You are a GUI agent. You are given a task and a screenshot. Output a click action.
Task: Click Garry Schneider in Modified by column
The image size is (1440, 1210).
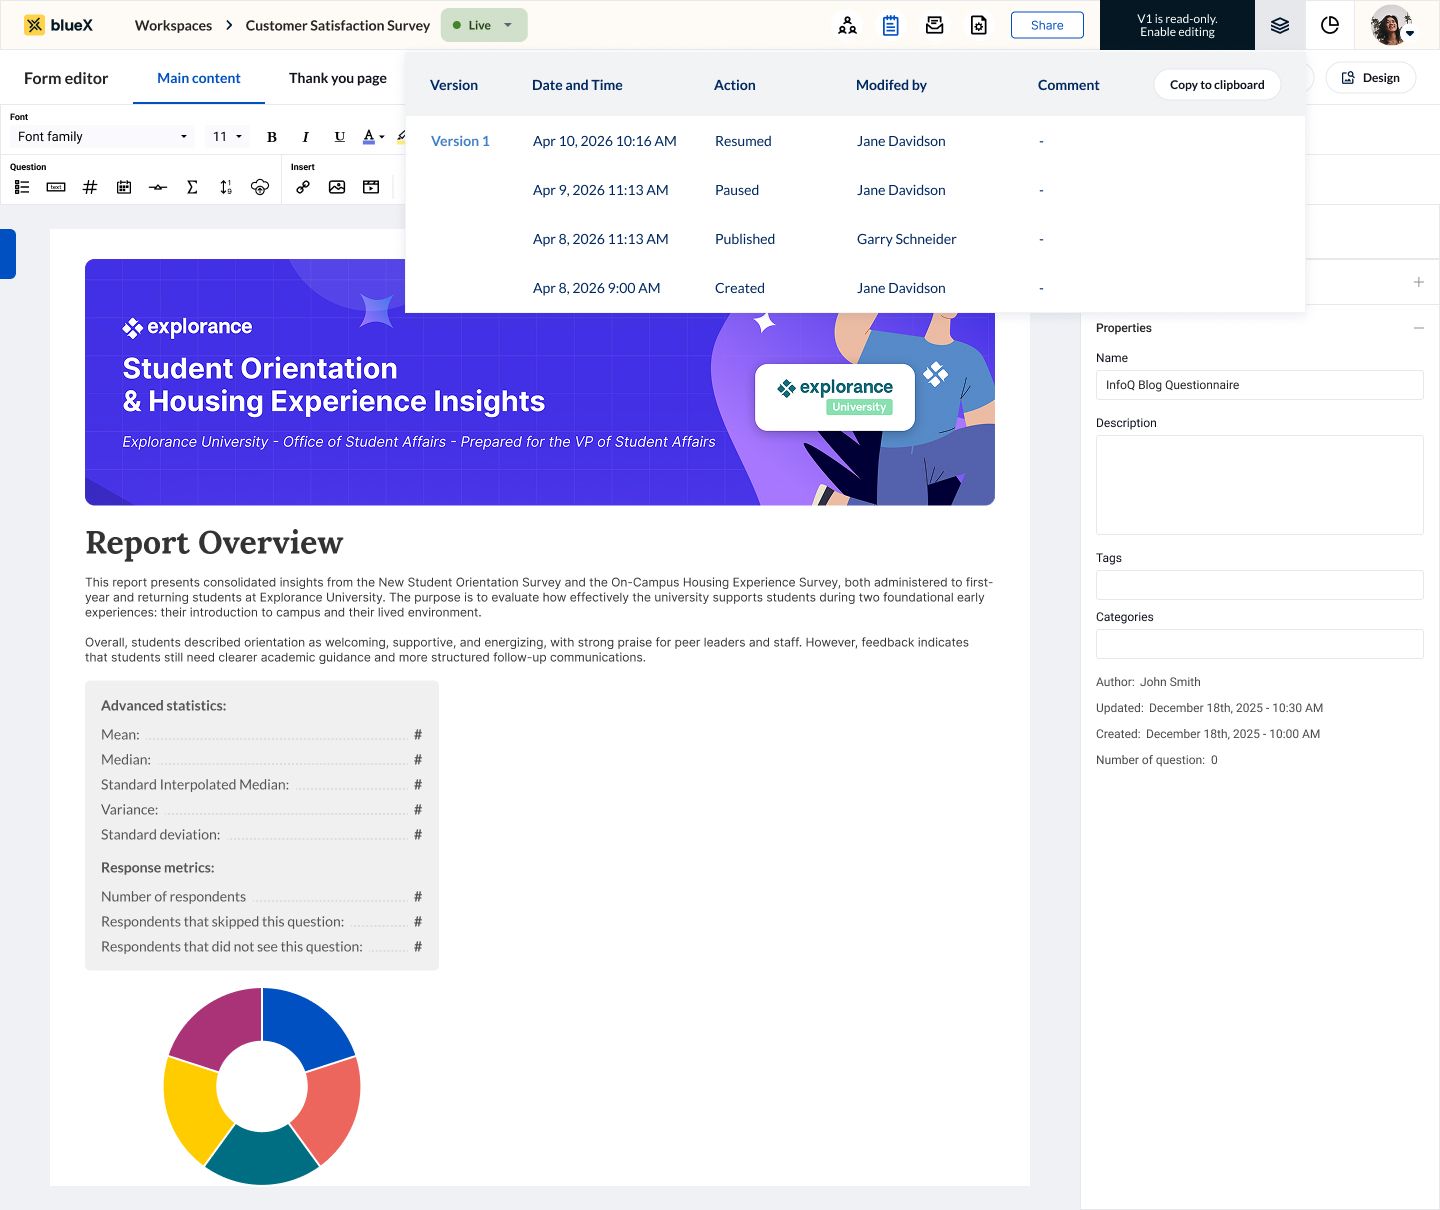tap(906, 239)
